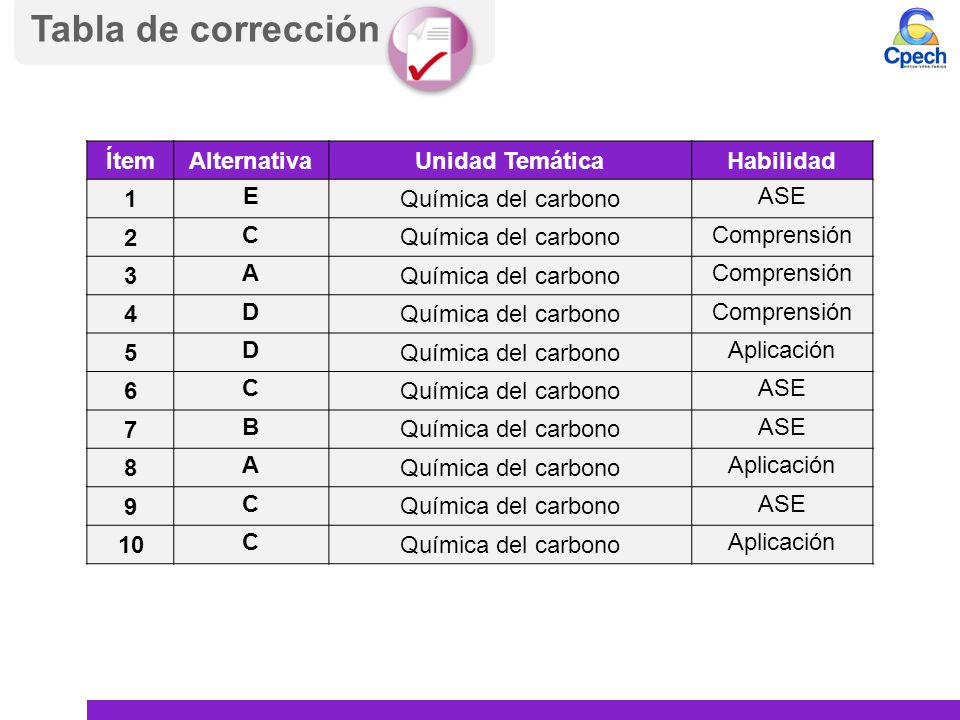Viewport: 960px width, 720px height.
Task: Click the Habilidad column header
Action: click(x=782, y=160)
